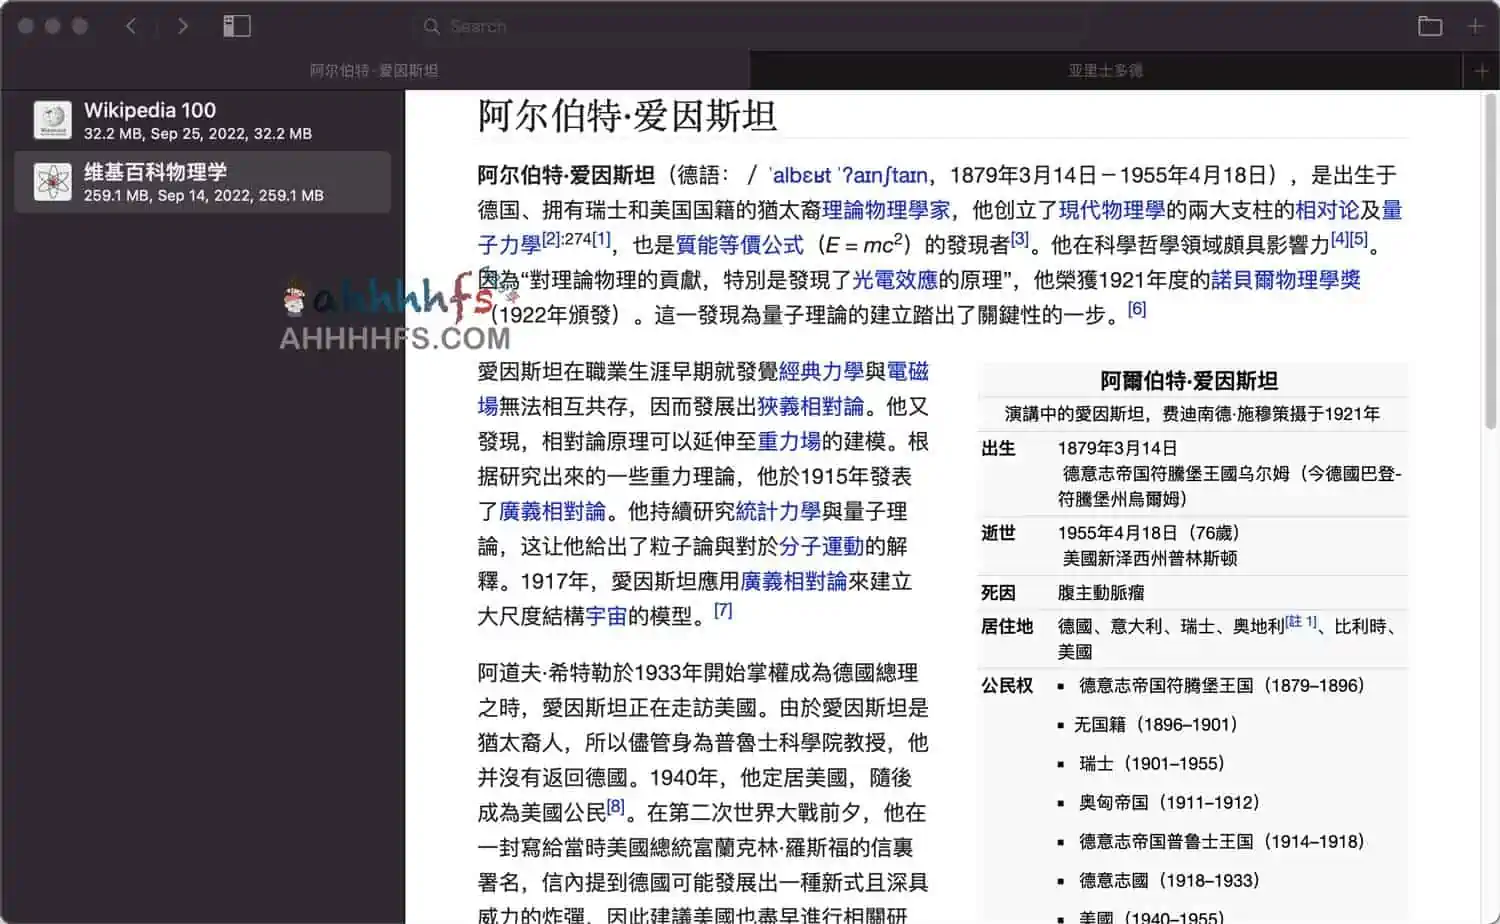Viewport: 1500px width, 924px height.
Task: Click the Wikipedia 100 library thumbnail icon
Action: point(51,119)
